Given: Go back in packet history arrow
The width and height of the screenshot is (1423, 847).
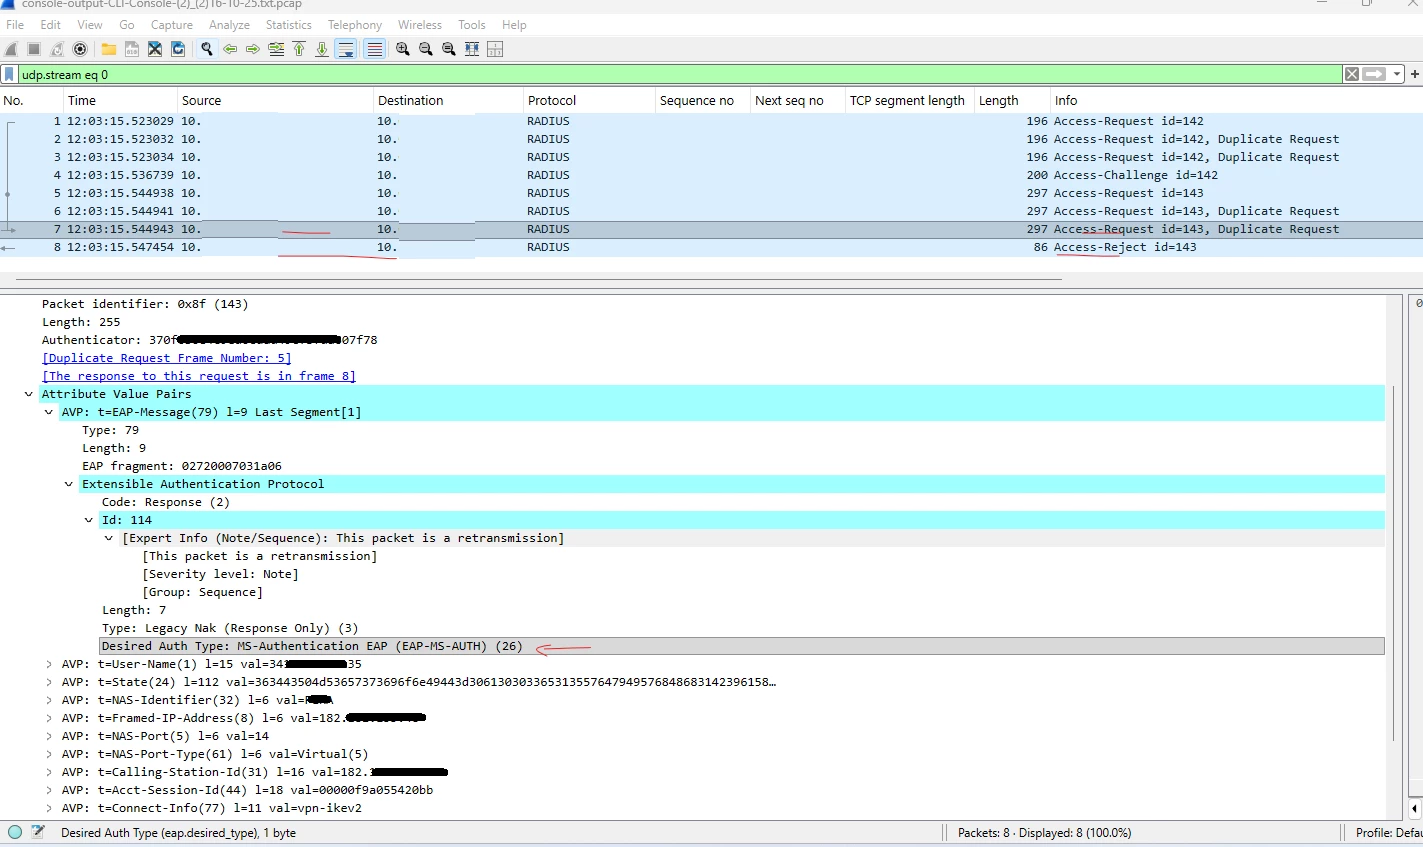Looking at the screenshot, I should coord(230,49).
